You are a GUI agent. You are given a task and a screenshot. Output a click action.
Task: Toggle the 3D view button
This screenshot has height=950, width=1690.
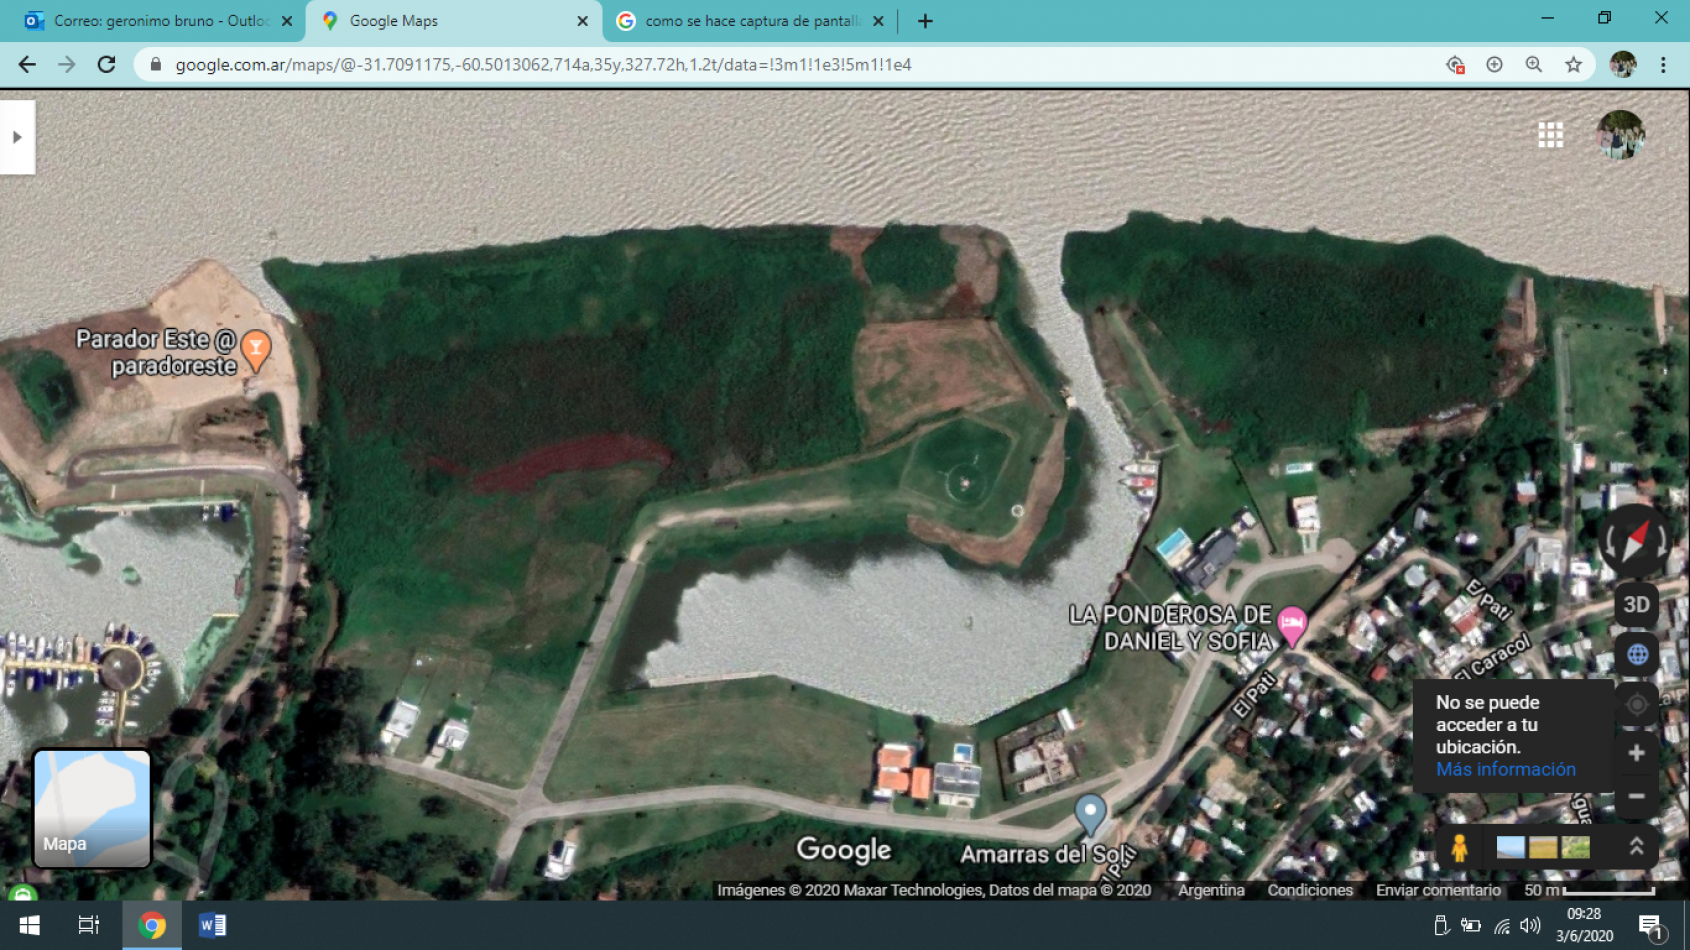(x=1636, y=604)
